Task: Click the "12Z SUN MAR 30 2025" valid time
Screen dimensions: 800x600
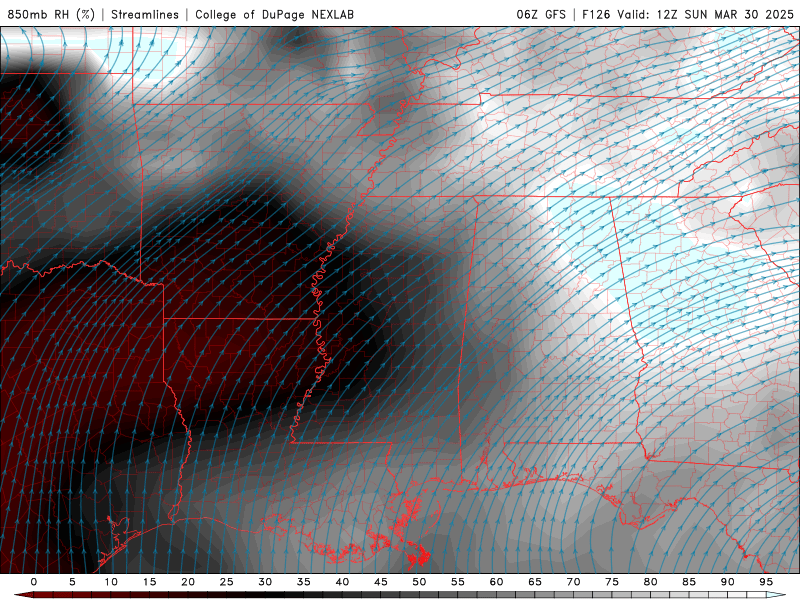Action: coord(726,14)
